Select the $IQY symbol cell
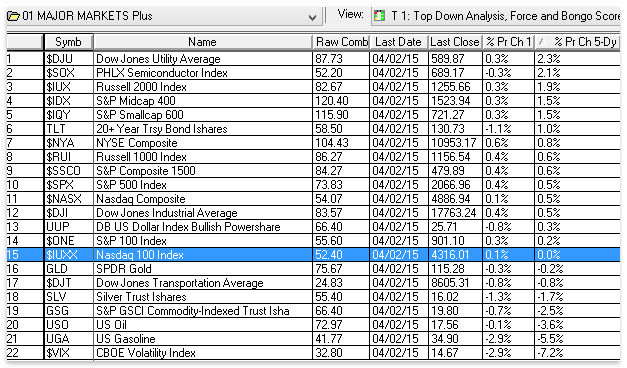The height and width of the screenshot is (368, 627). pos(68,115)
